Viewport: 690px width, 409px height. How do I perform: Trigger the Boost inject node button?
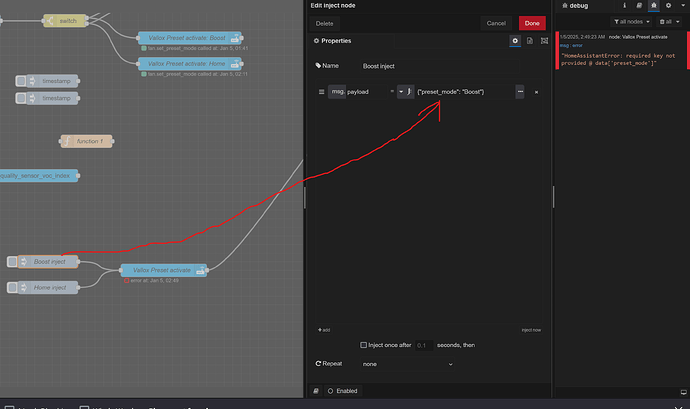(13, 262)
